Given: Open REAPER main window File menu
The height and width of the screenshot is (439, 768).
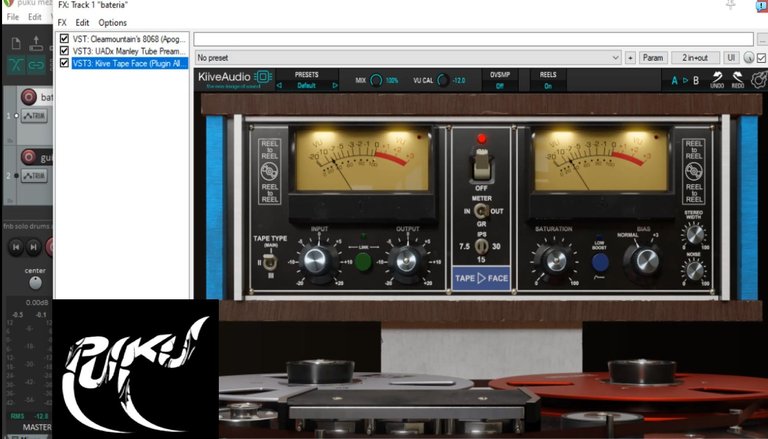Looking at the screenshot, I should point(13,17).
